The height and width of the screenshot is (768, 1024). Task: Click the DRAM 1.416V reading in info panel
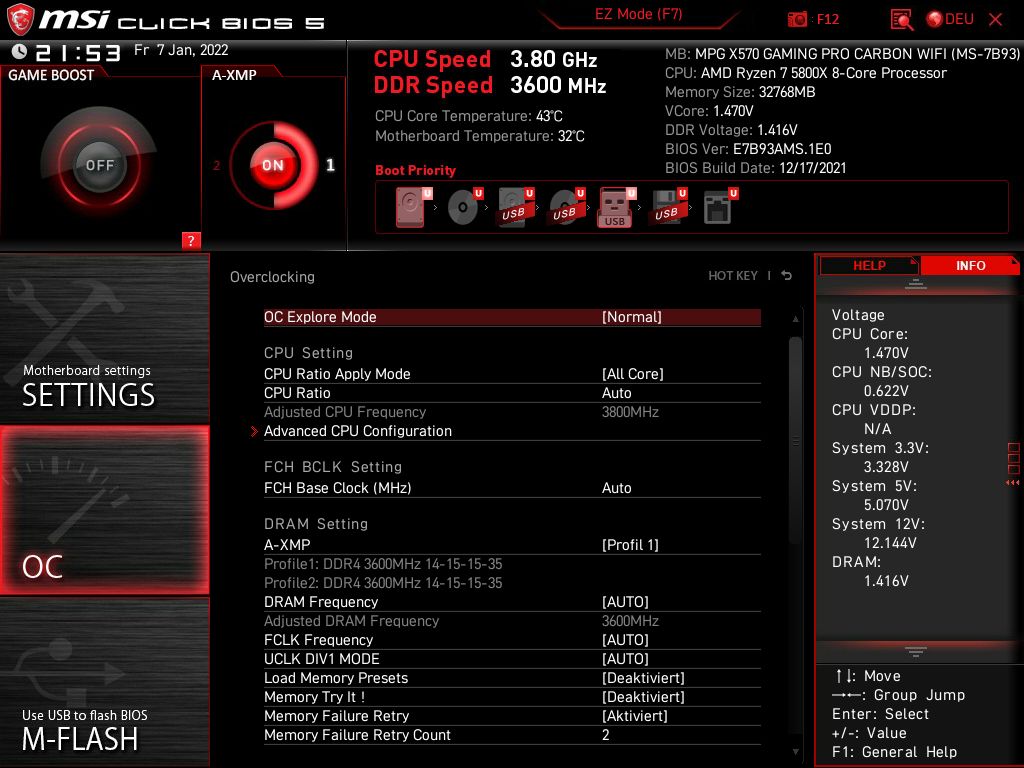[x=886, y=581]
